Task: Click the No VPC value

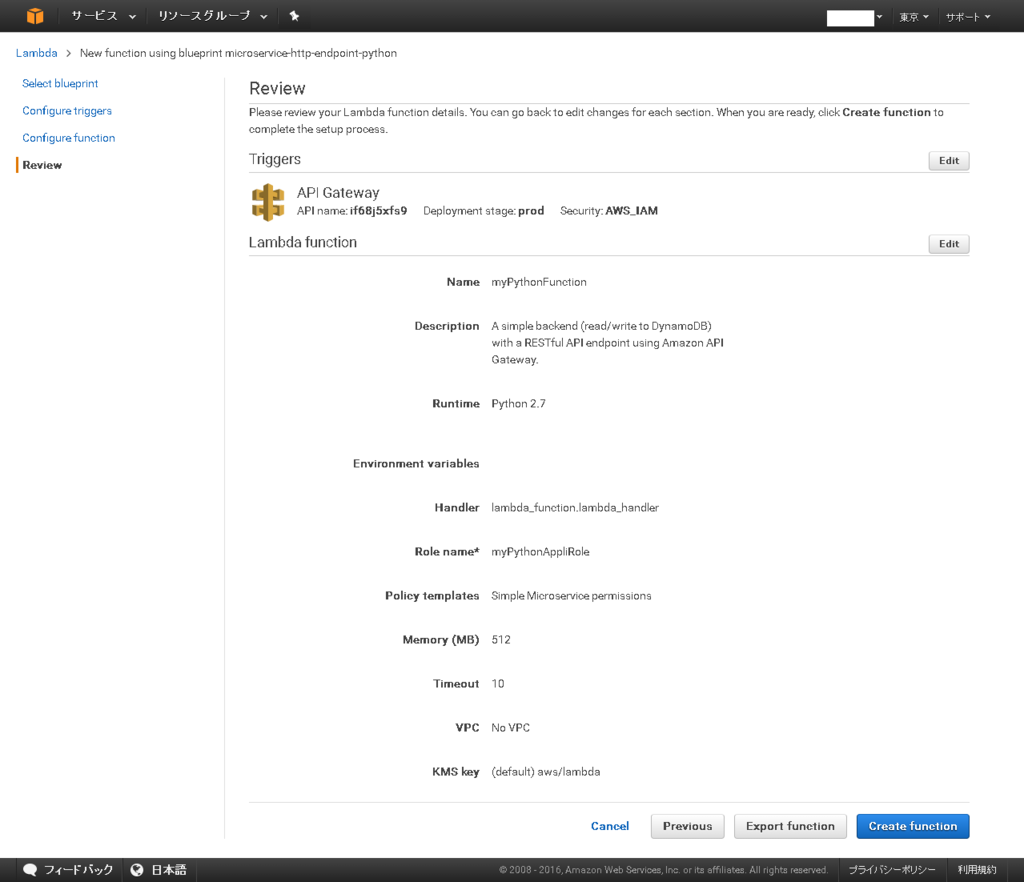Action: (511, 727)
